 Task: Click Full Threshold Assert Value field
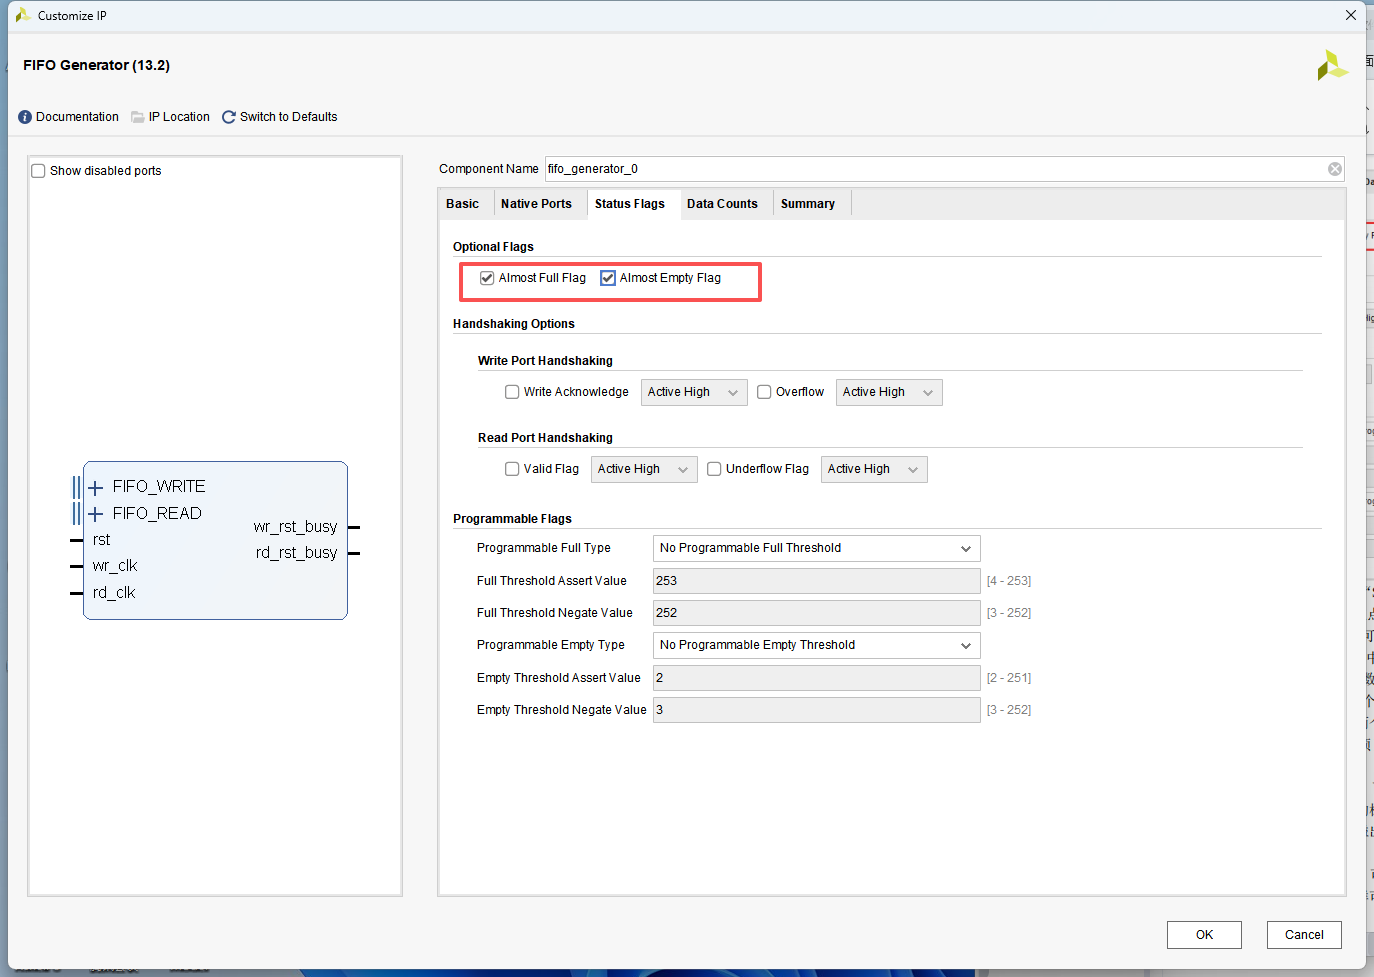tap(816, 581)
